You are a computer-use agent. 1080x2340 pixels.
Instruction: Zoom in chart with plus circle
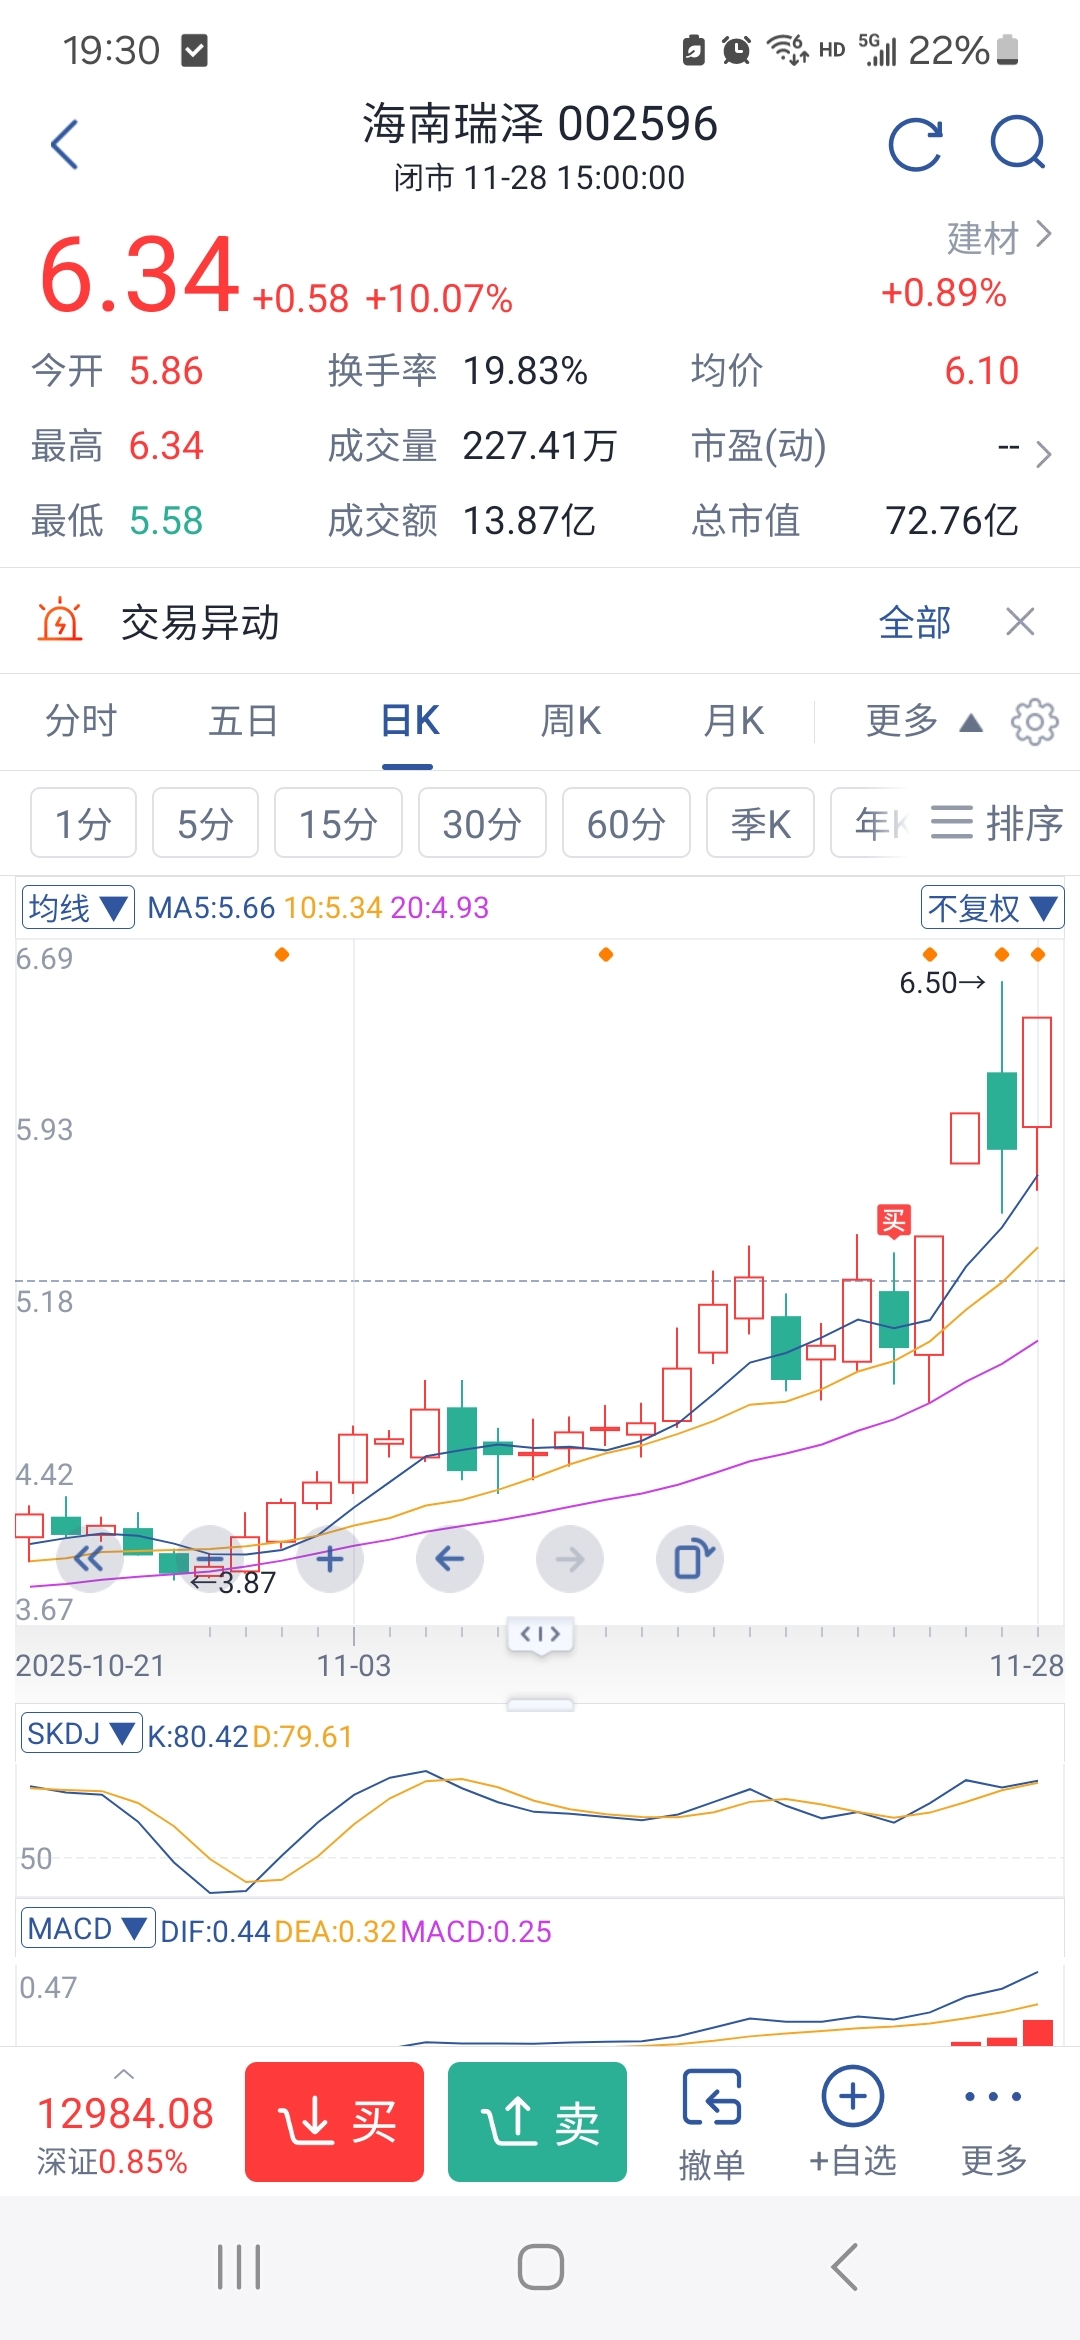pos(330,1559)
